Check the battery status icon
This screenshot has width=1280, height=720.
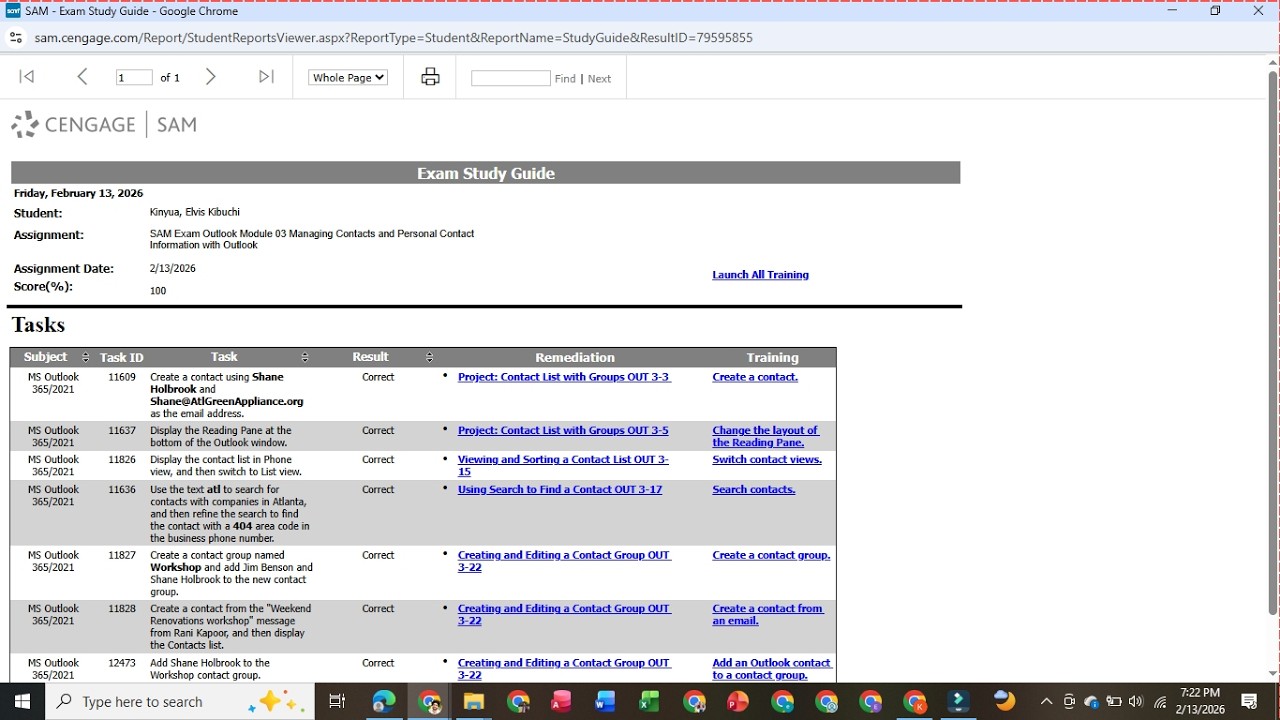click(1113, 702)
